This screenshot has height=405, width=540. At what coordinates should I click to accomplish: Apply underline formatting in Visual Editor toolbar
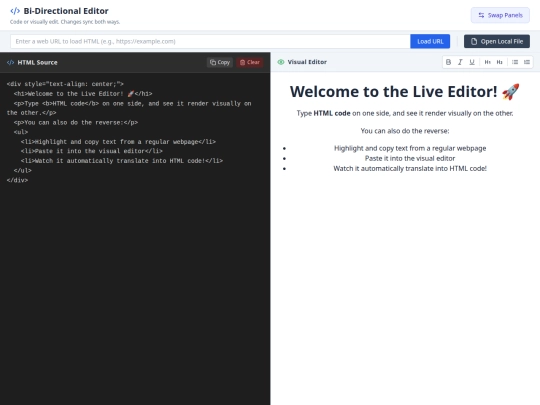click(x=472, y=62)
